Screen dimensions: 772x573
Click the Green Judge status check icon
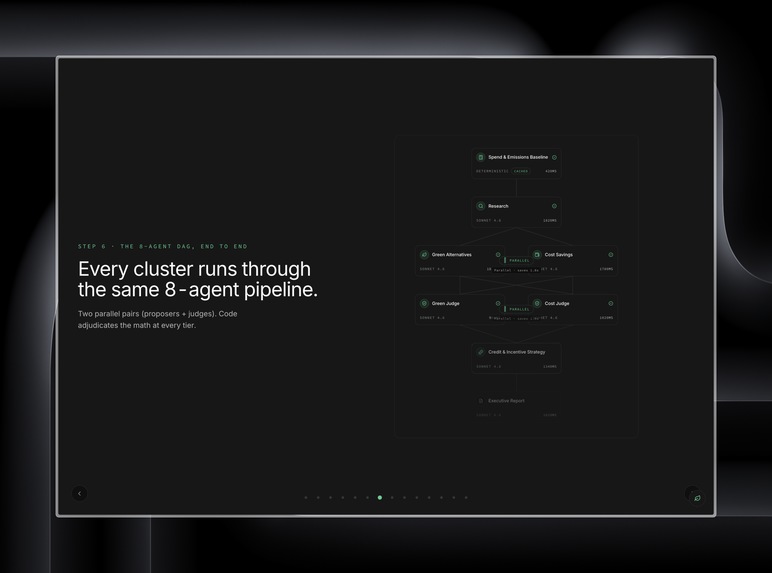point(498,304)
